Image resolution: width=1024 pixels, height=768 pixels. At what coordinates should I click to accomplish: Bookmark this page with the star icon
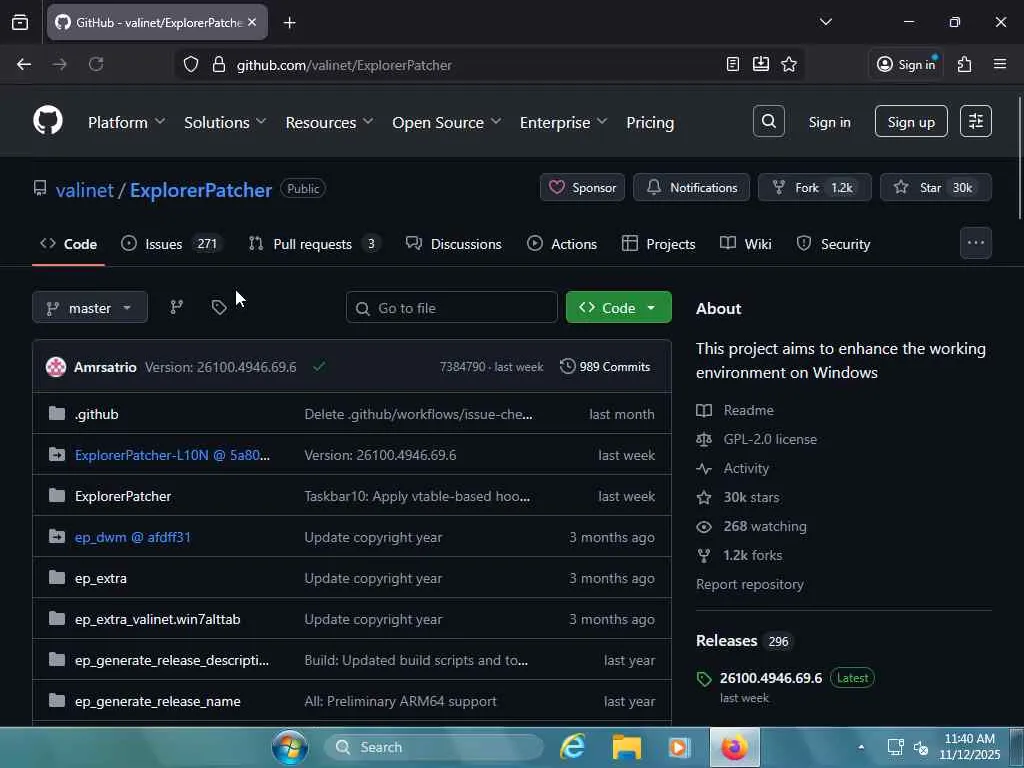click(789, 64)
